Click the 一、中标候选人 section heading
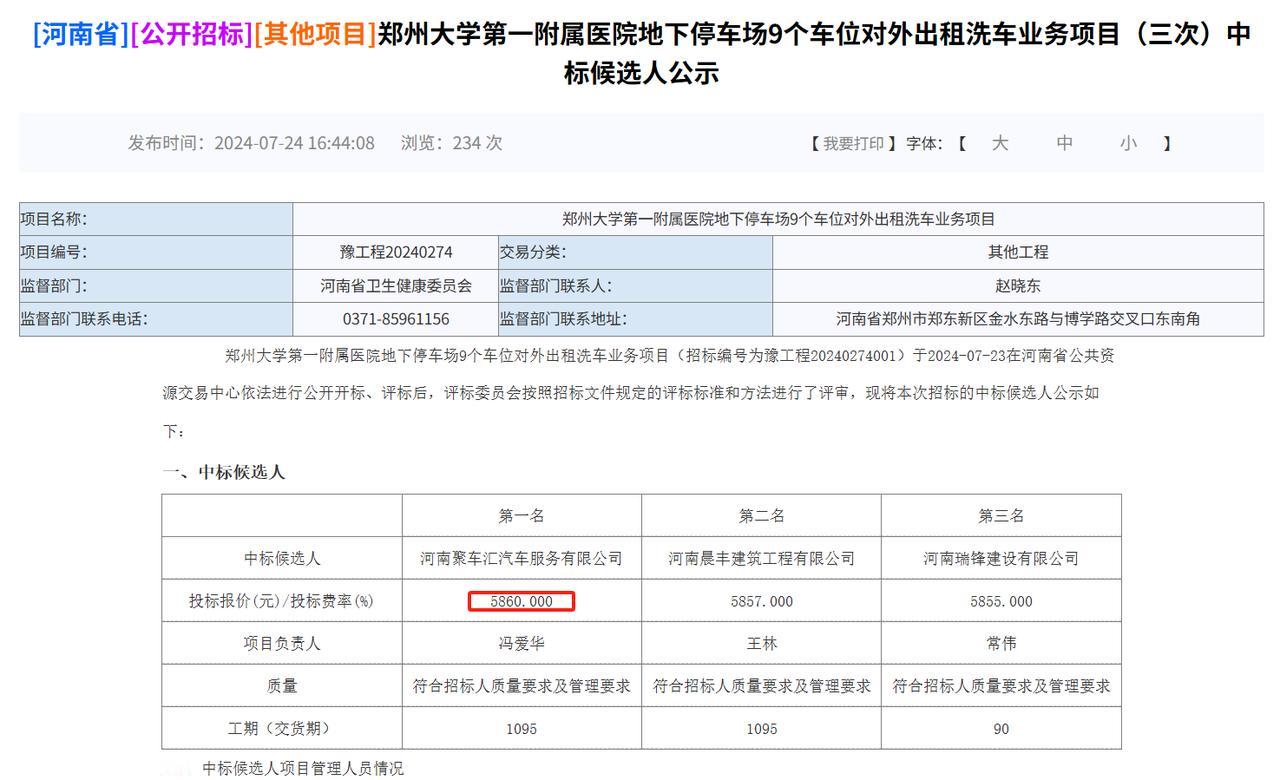Image resolution: width=1280 pixels, height=780 pixels. coord(224,472)
